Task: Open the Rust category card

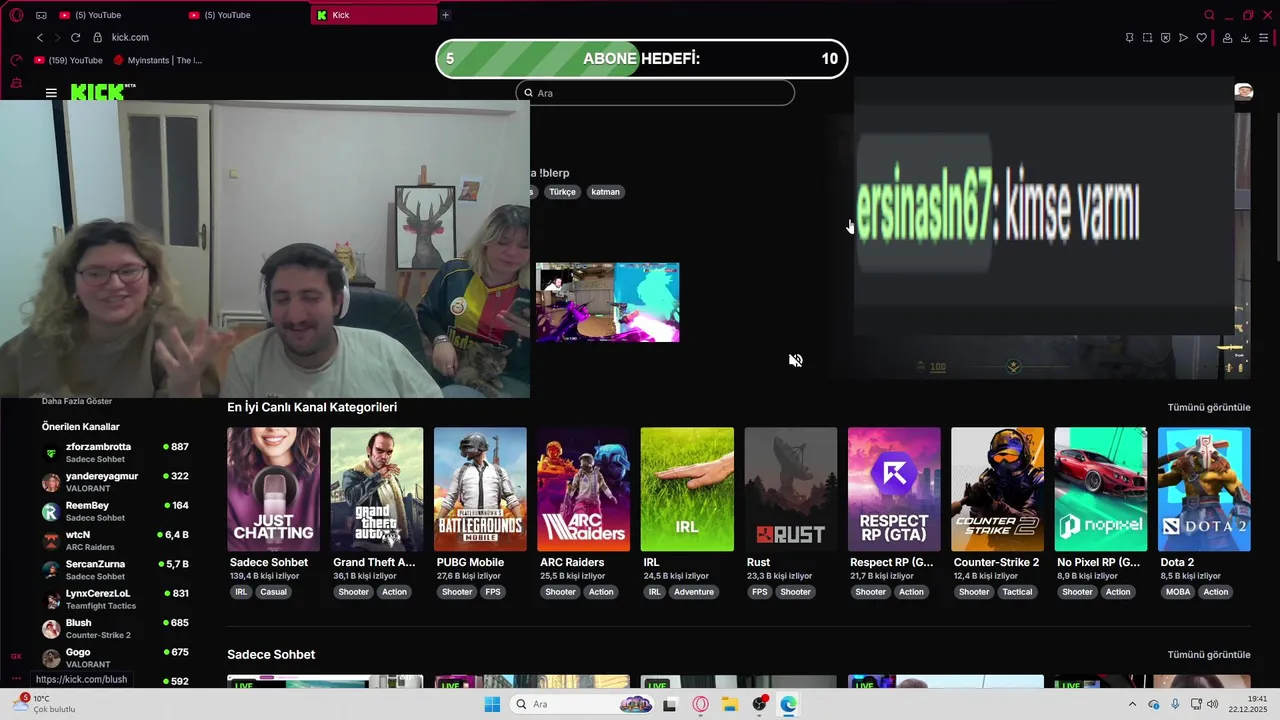Action: pyautogui.click(x=790, y=489)
